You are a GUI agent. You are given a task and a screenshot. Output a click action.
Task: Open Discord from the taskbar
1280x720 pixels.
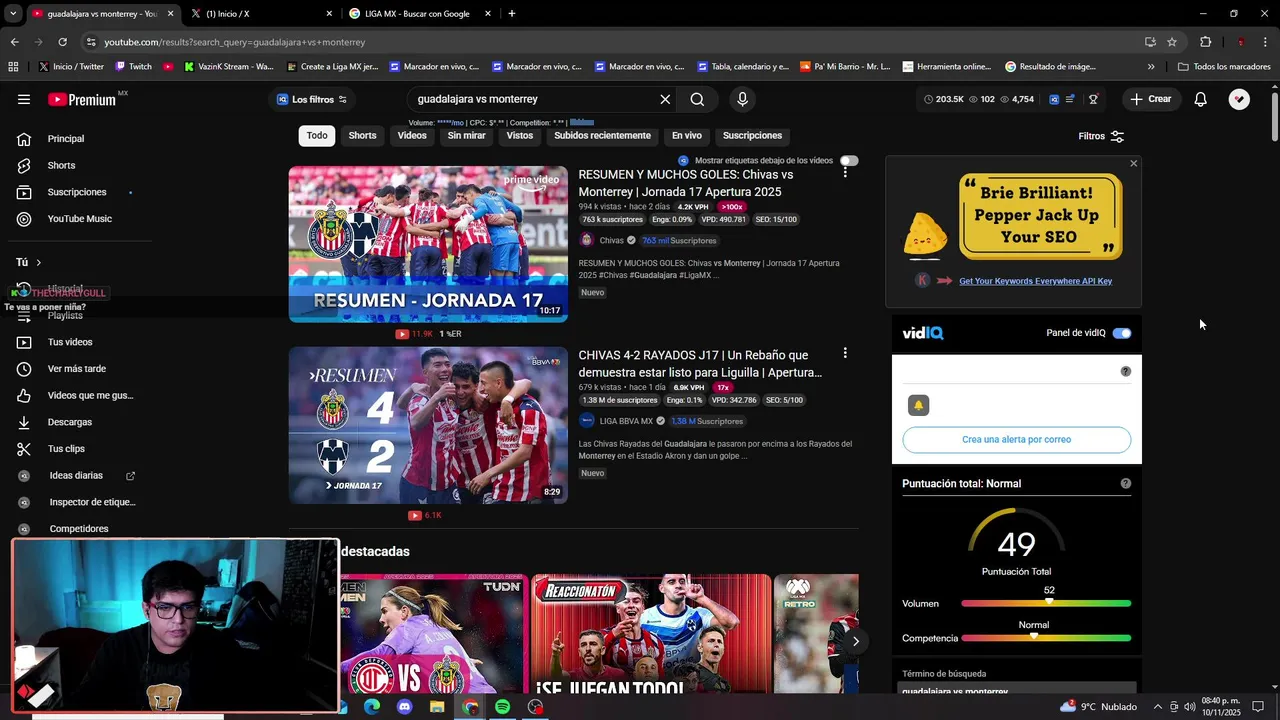(x=404, y=707)
